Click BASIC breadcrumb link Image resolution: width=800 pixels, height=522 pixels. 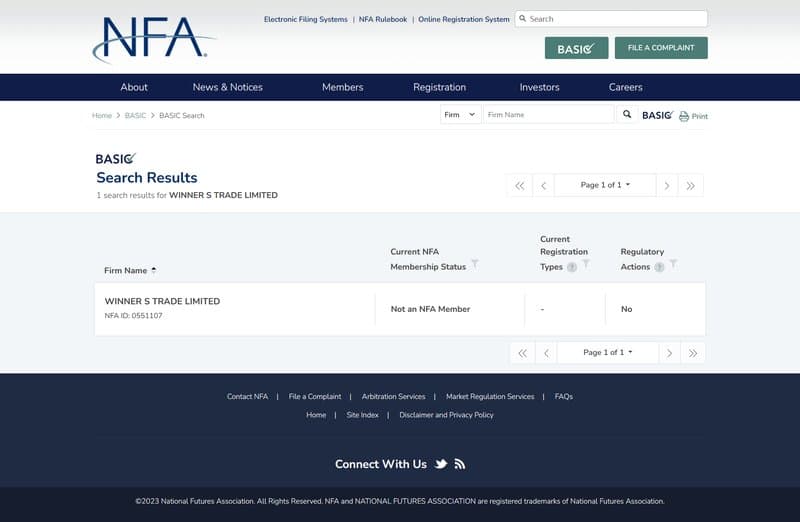coord(135,115)
